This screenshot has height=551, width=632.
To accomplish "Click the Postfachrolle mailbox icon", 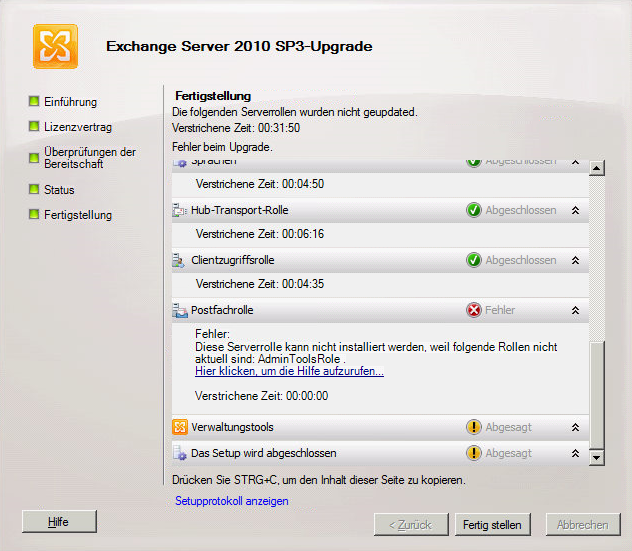I will [x=180, y=310].
